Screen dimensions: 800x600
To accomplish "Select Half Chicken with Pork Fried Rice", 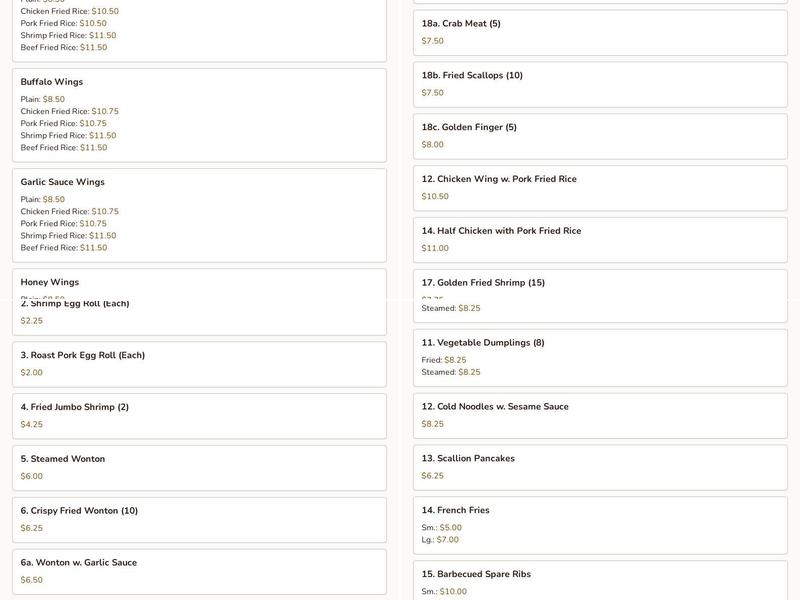I will pyautogui.click(x=600, y=240).
